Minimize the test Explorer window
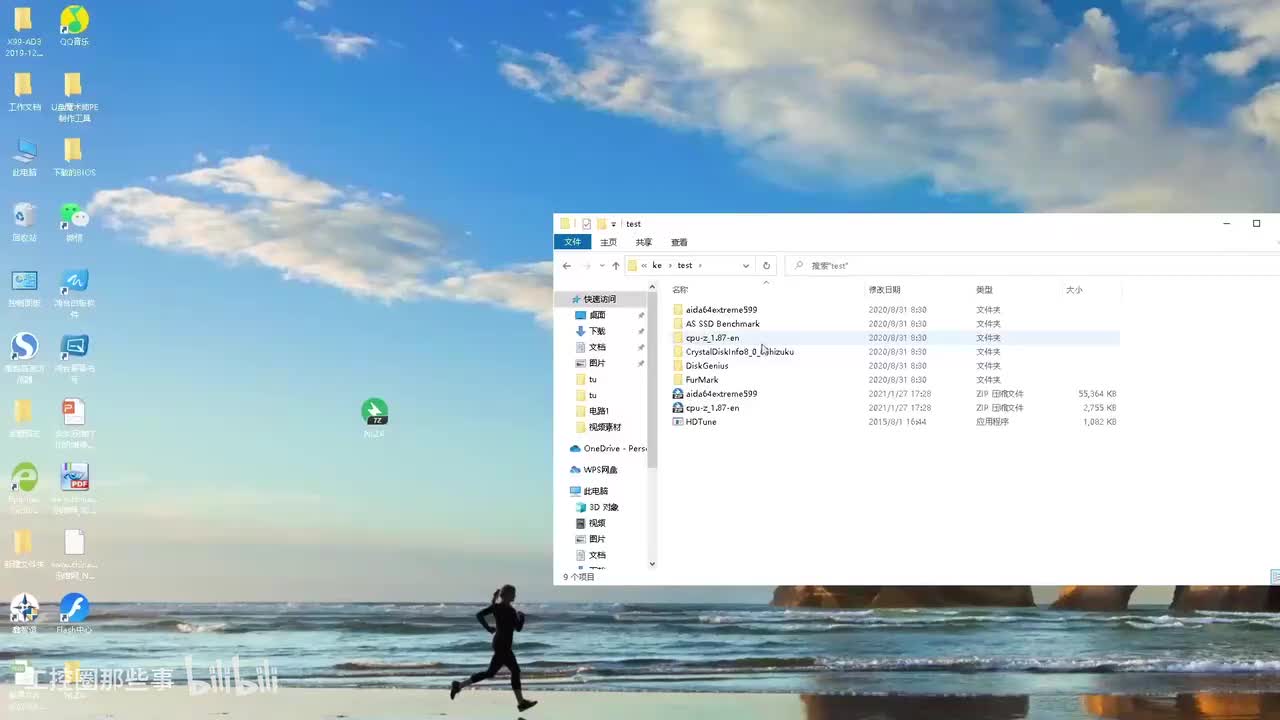The height and width of the screenshot is (720, 1280). (1226, 224)
